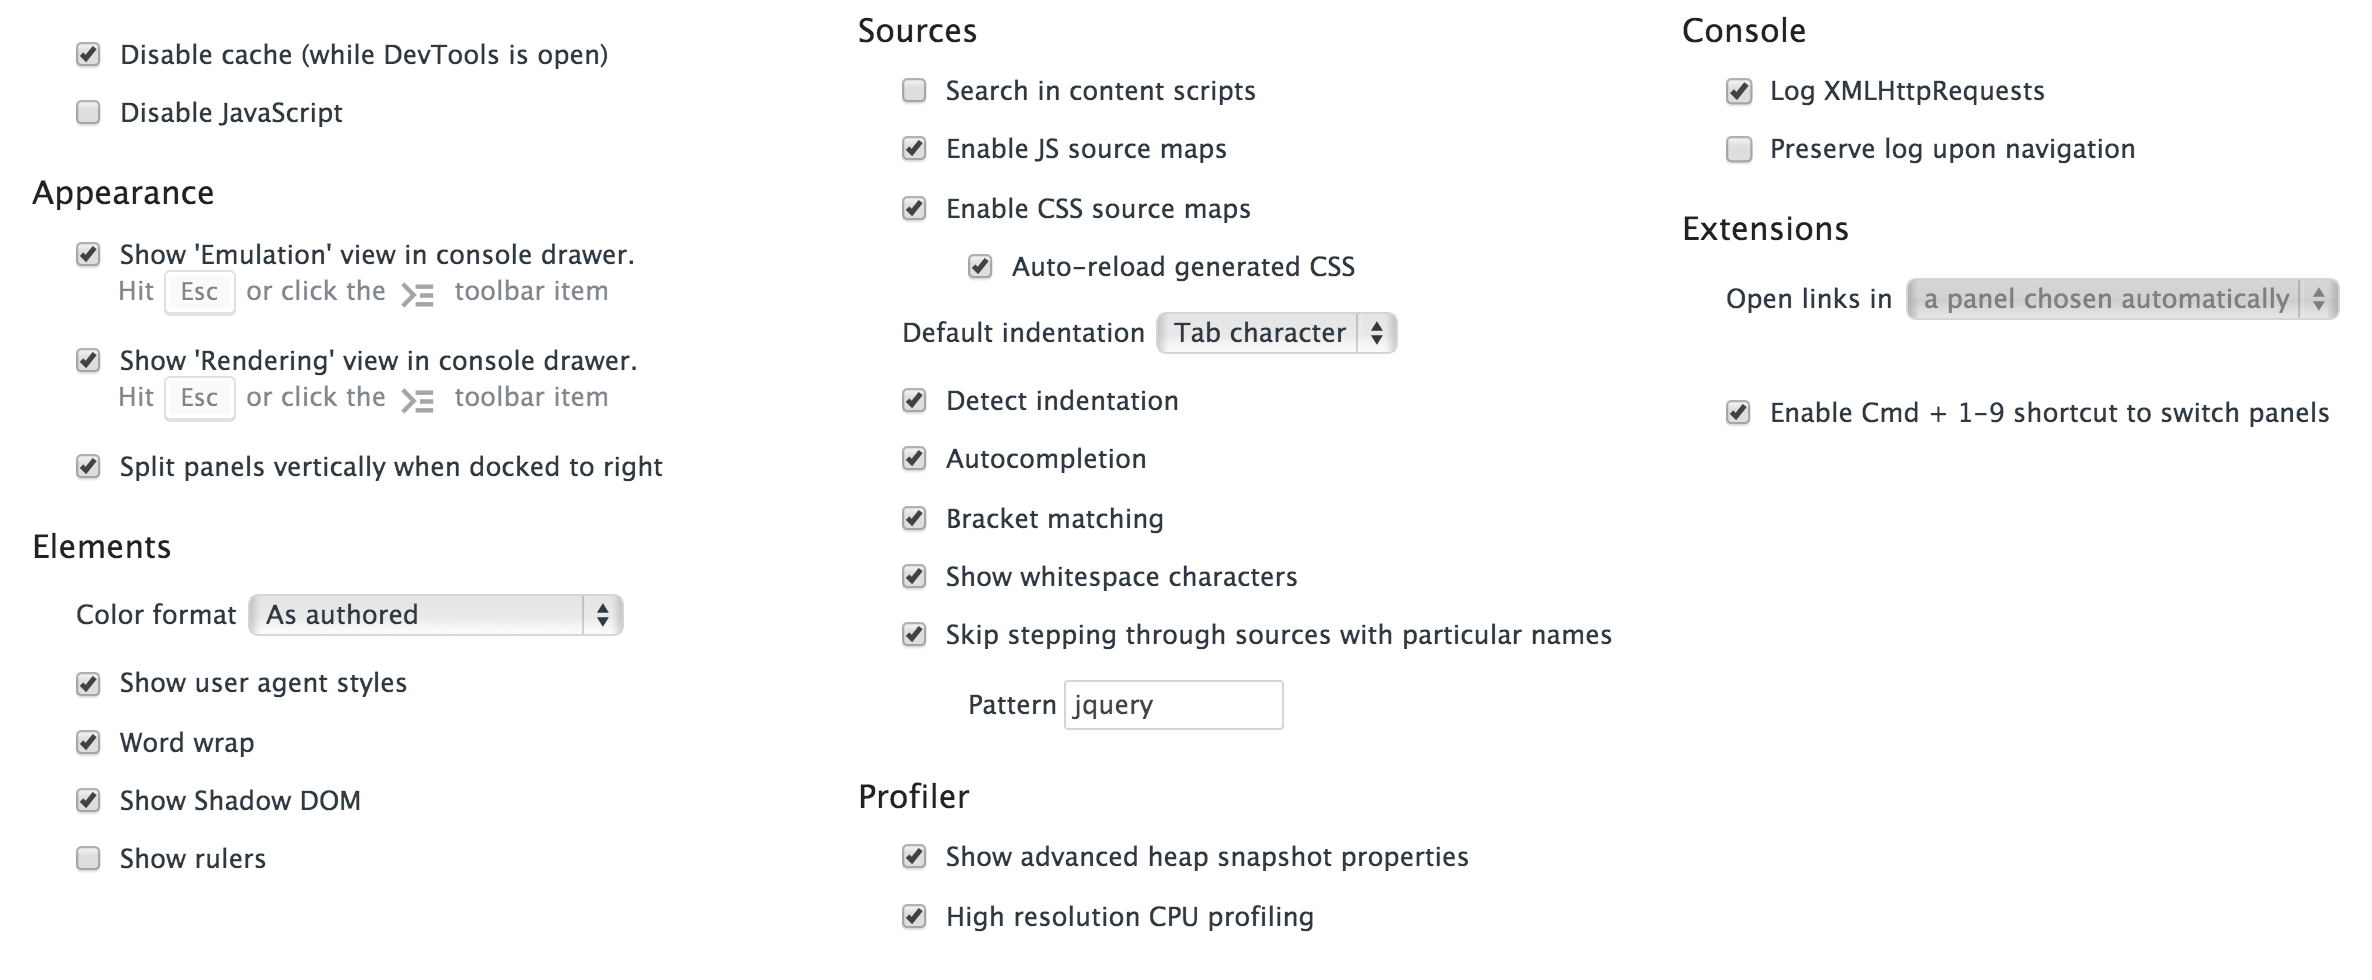The width and height of the screenshot is (2372, 980).
Task: Click Esc key hint under Emulation view
Action: (200, 292)
